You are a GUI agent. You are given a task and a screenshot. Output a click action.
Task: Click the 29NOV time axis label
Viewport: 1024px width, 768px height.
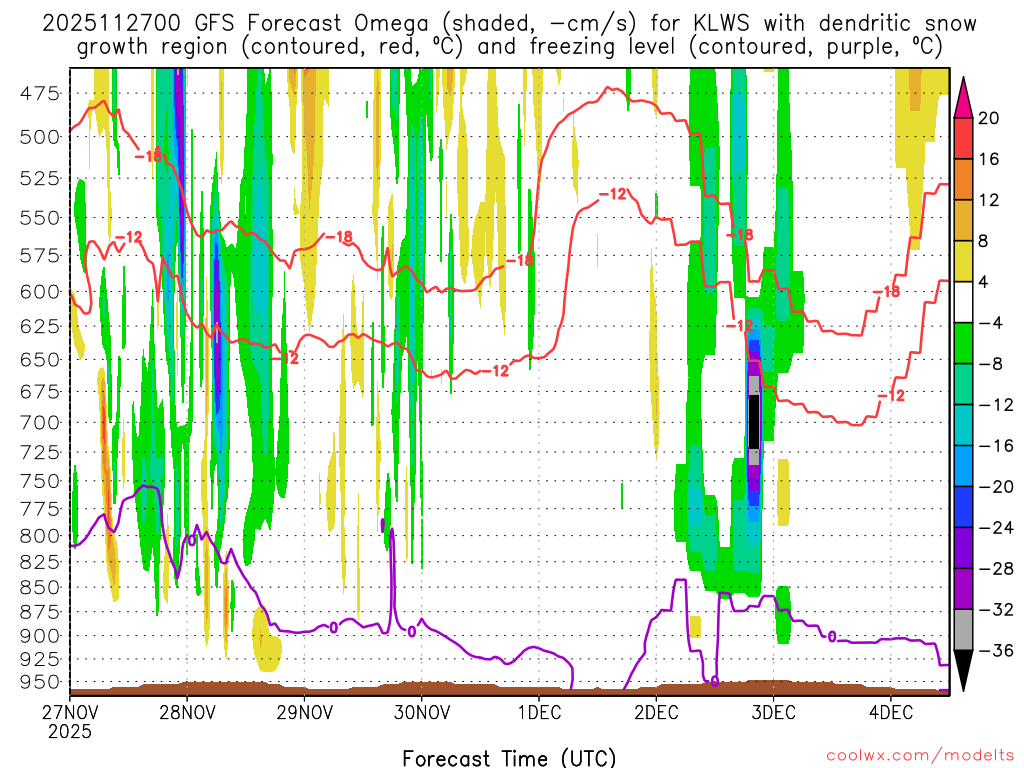tap(304, 712)
